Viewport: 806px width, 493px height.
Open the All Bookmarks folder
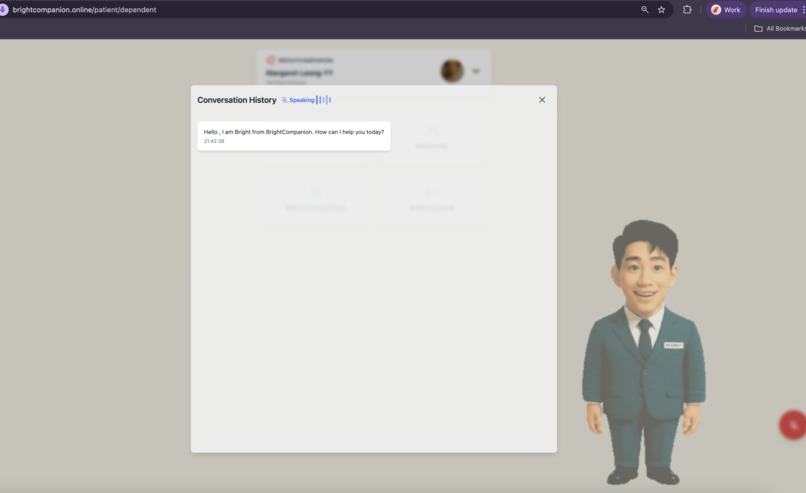(x=780, y=29)
